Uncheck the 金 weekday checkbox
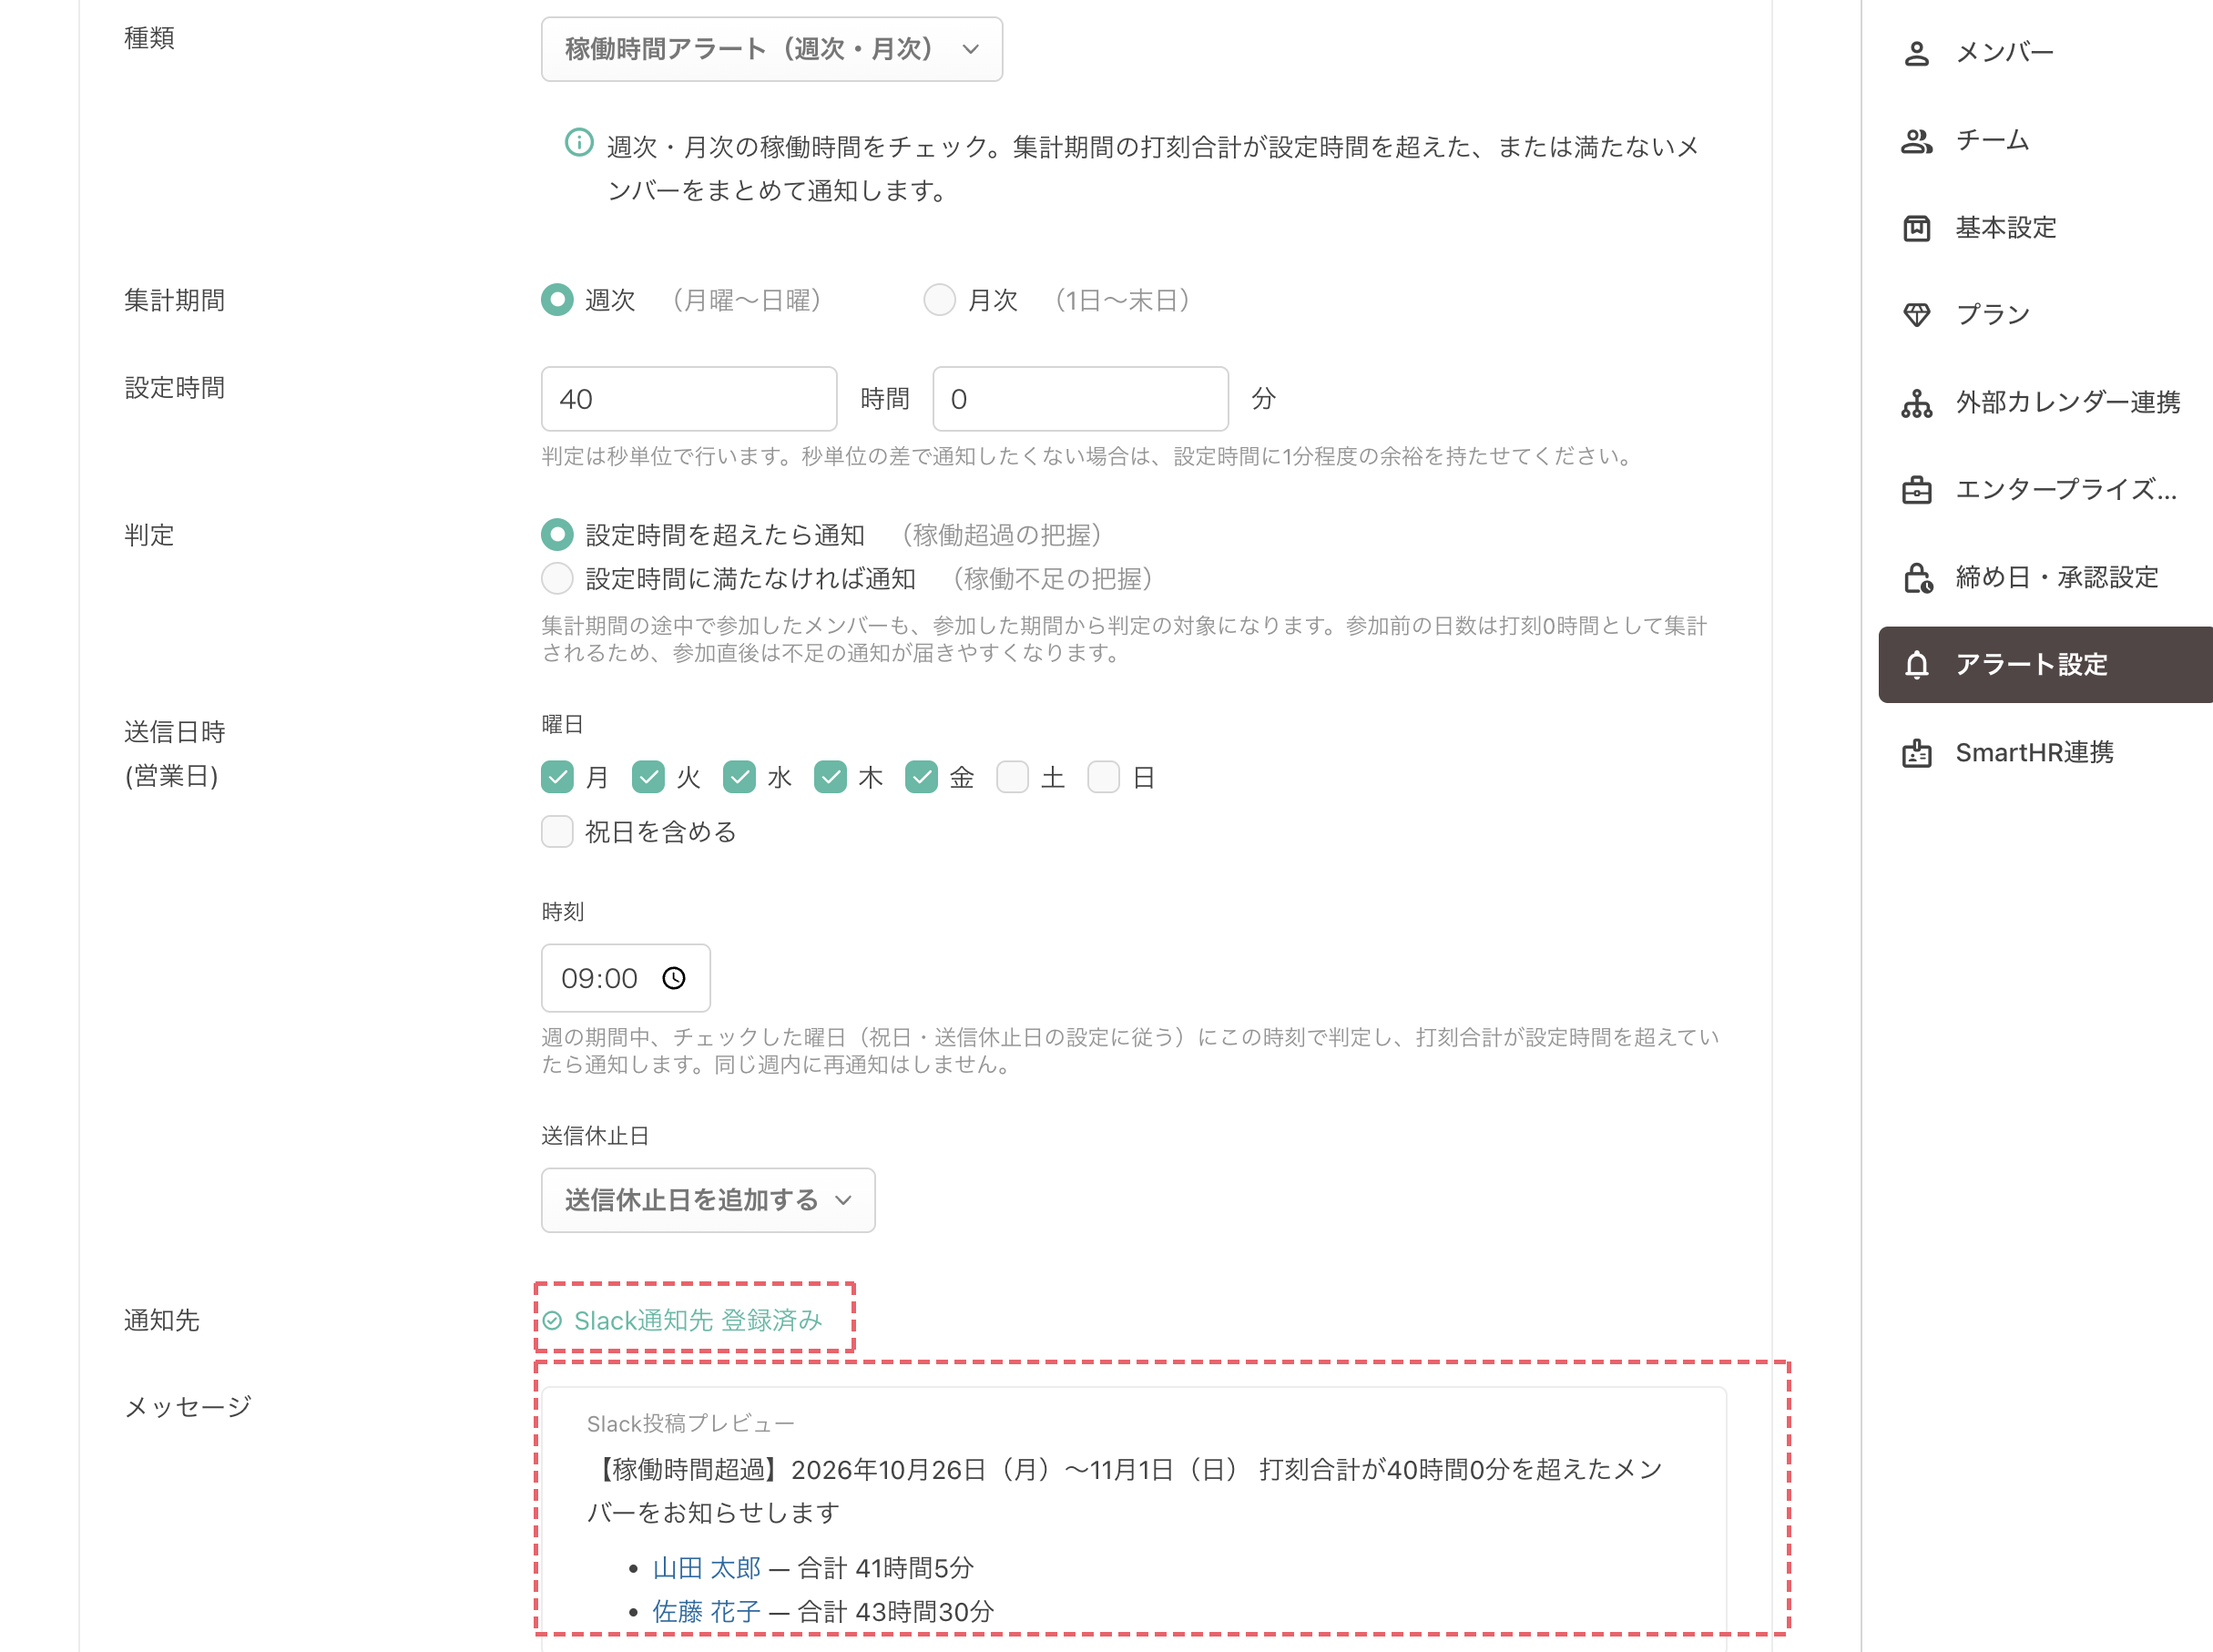This screenshot has height=1652, width=2213. pos(921,777)
